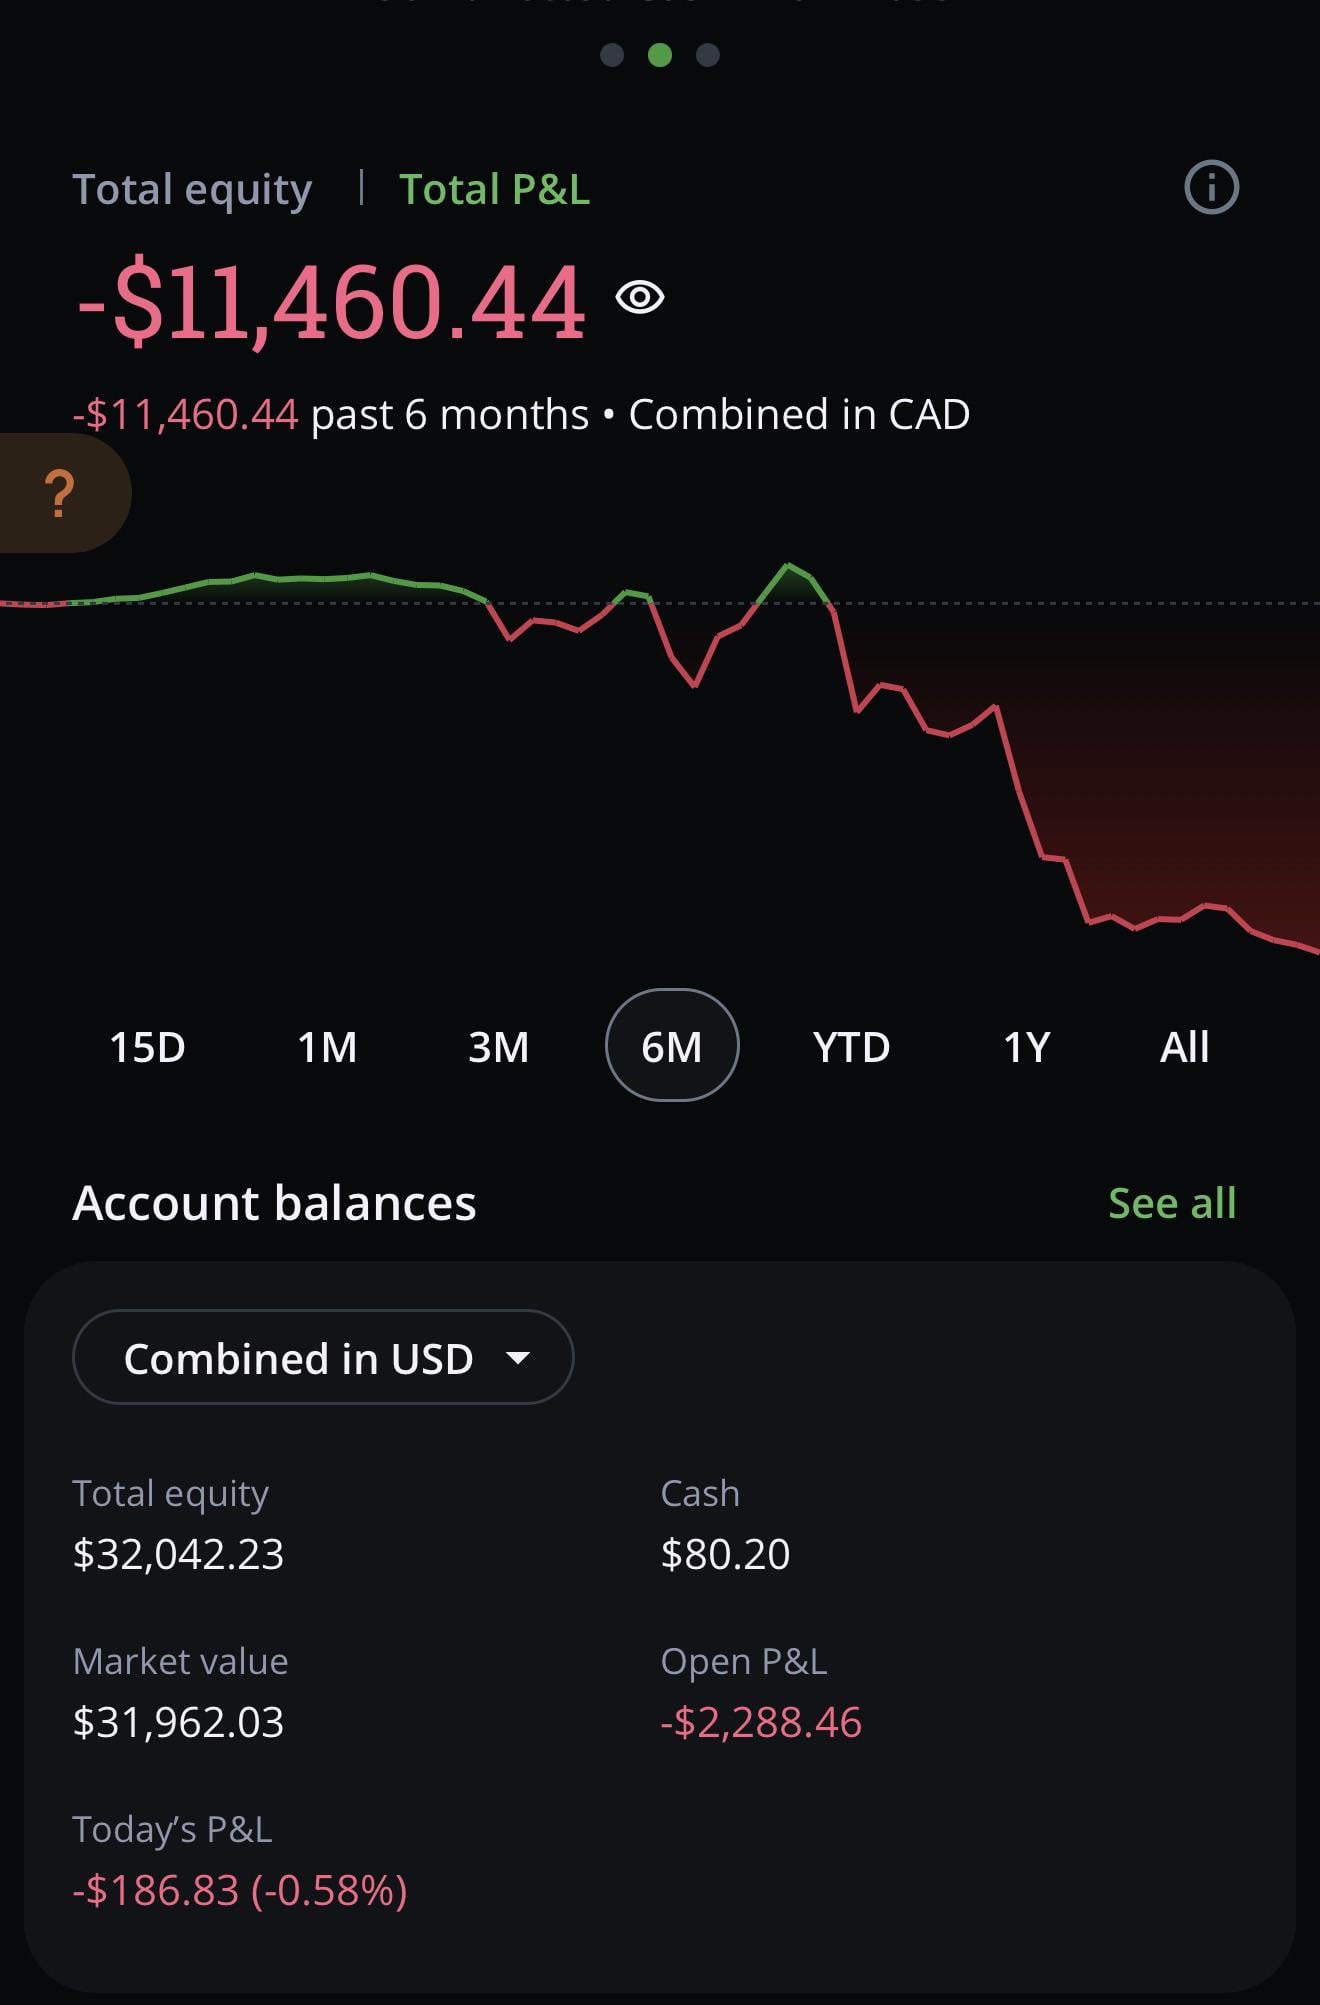
Task: Show All-time performance range
Action: pos(1184,1047)
